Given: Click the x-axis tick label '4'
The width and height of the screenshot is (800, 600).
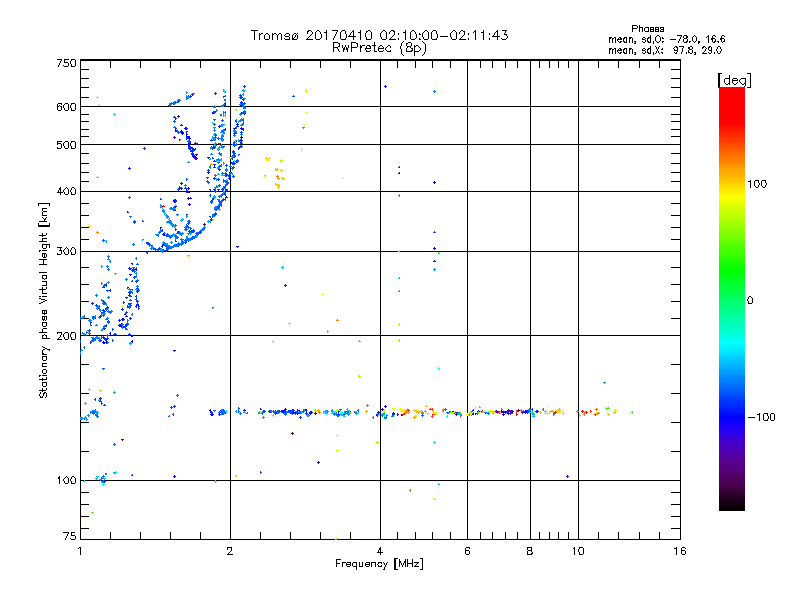Looking at the screenshot, I should 380,551.
